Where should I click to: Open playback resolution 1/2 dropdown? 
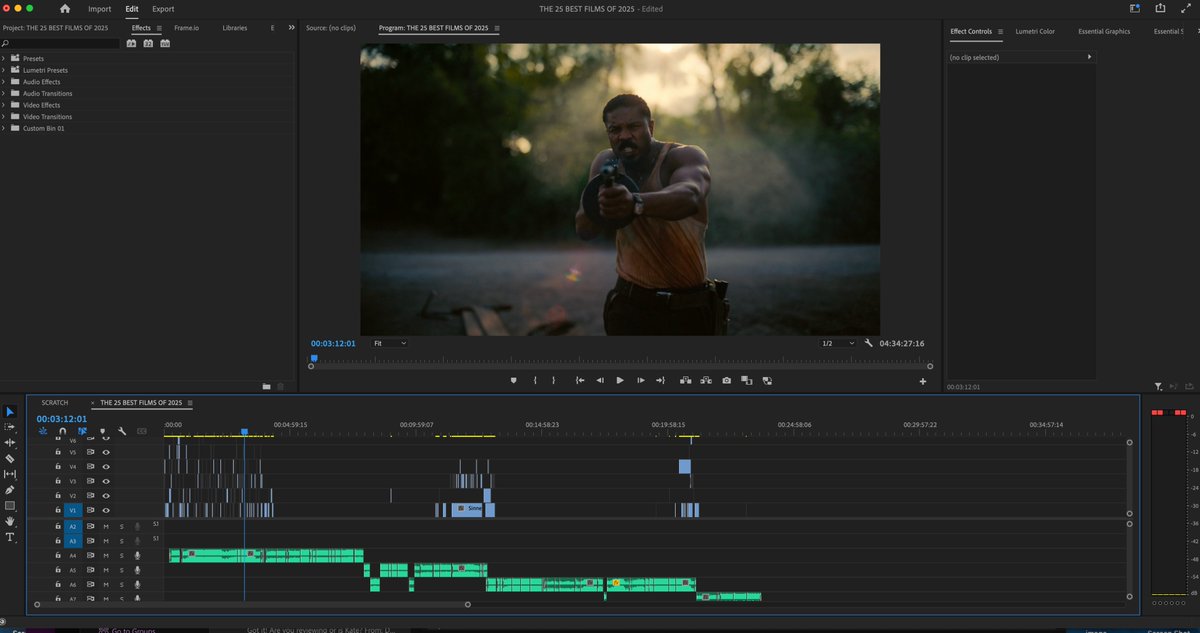837,343
